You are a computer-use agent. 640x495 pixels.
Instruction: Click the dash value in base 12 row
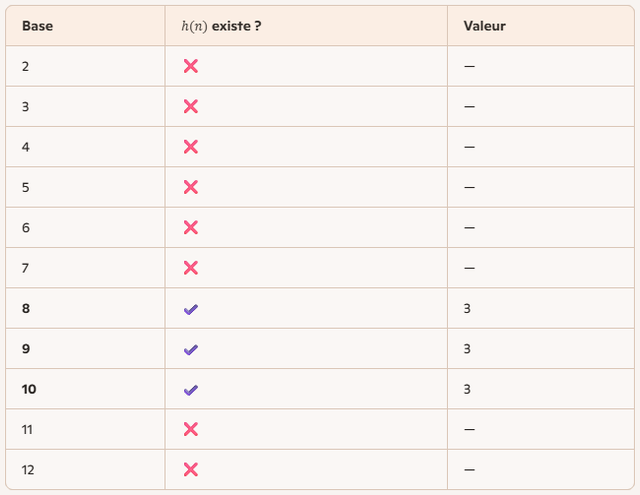[469, 470]
